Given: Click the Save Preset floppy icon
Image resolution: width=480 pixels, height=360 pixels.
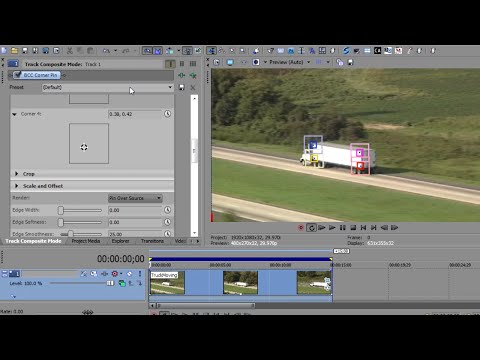Looking at the screenshot, I should (x=182, y=87).
